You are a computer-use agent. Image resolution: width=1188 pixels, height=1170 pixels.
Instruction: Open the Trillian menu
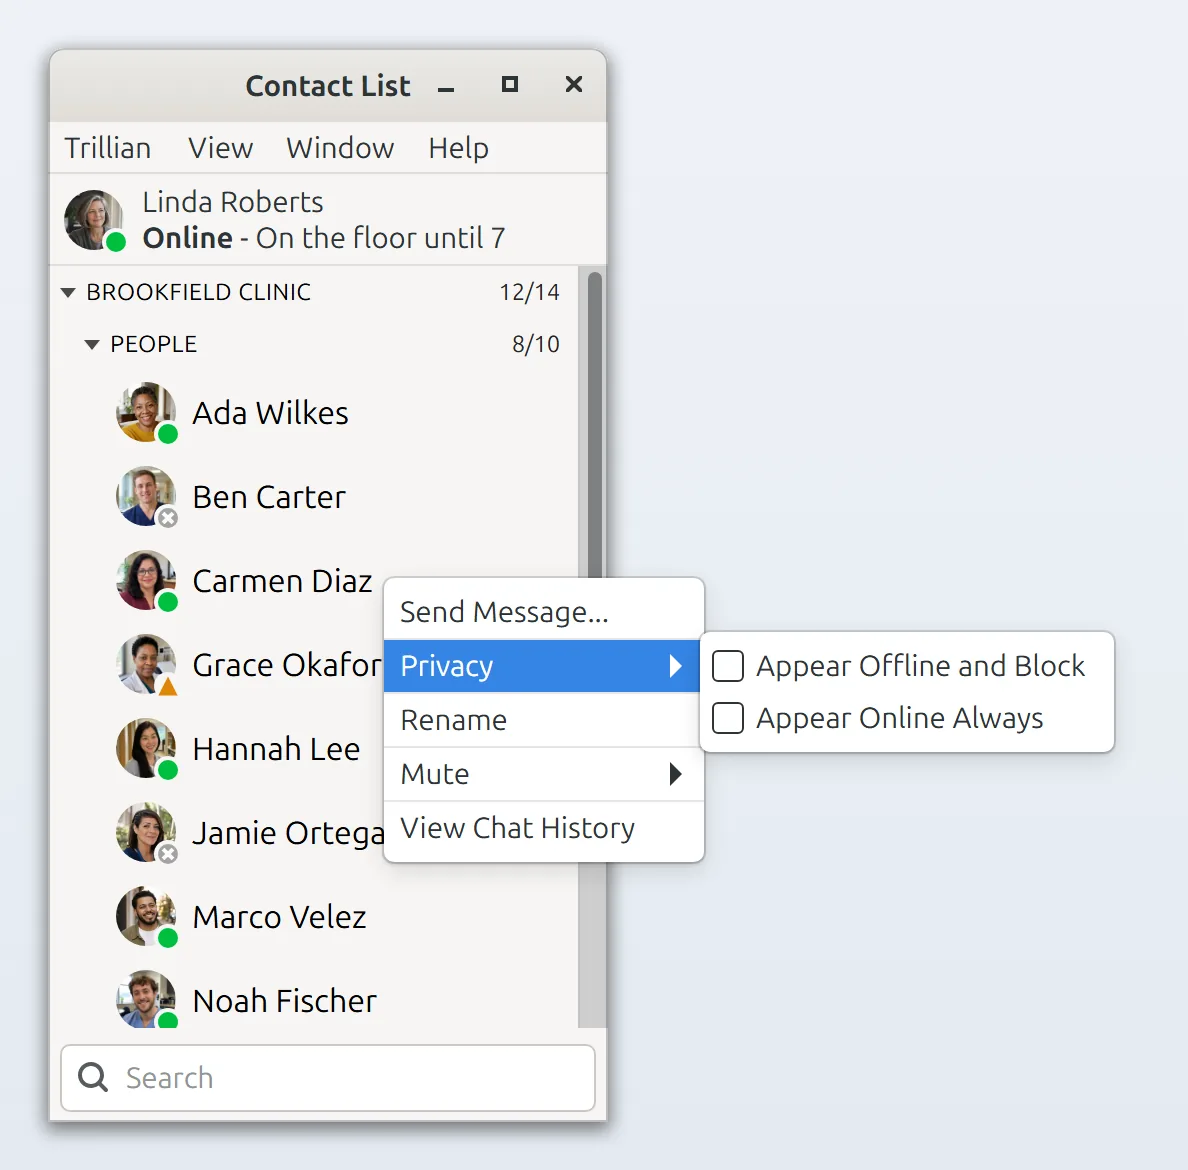click(108, 148)
